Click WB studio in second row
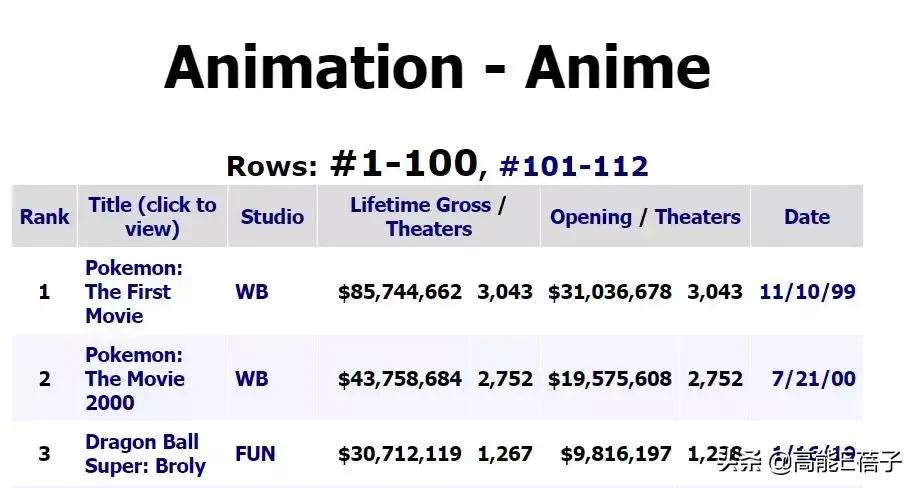The image size is (917, 488). click(252, 379)
